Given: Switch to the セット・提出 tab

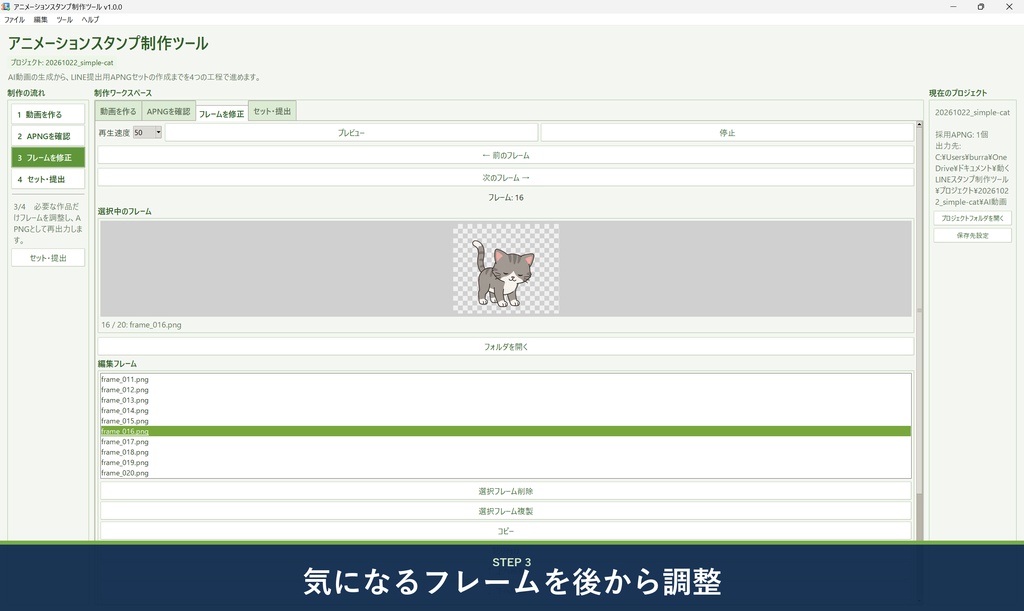Looking at the screenshot, I should [272, 112].
